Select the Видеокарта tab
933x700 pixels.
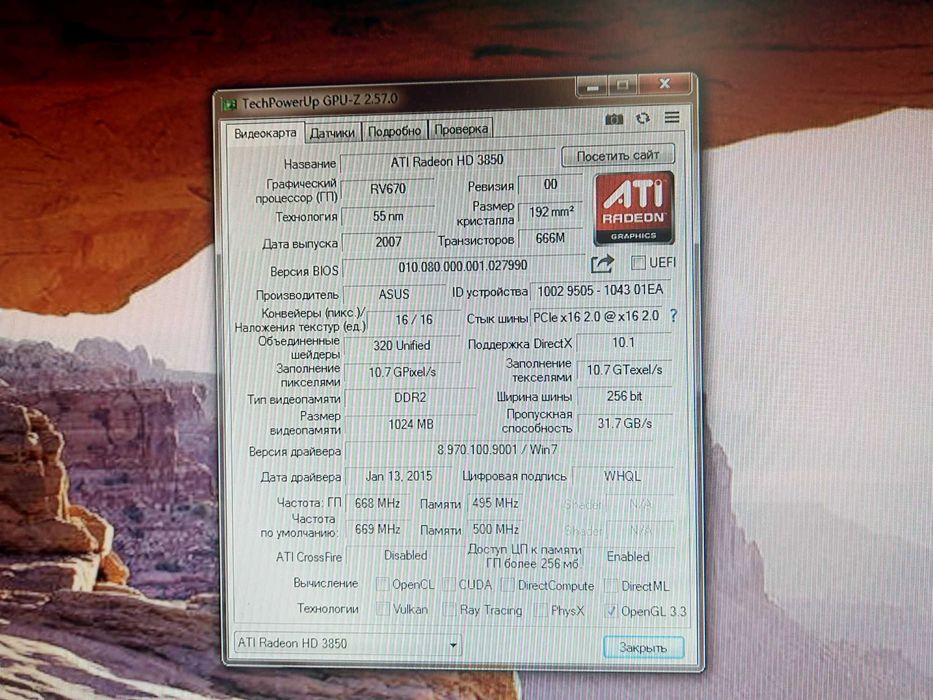tap(265, 133)
